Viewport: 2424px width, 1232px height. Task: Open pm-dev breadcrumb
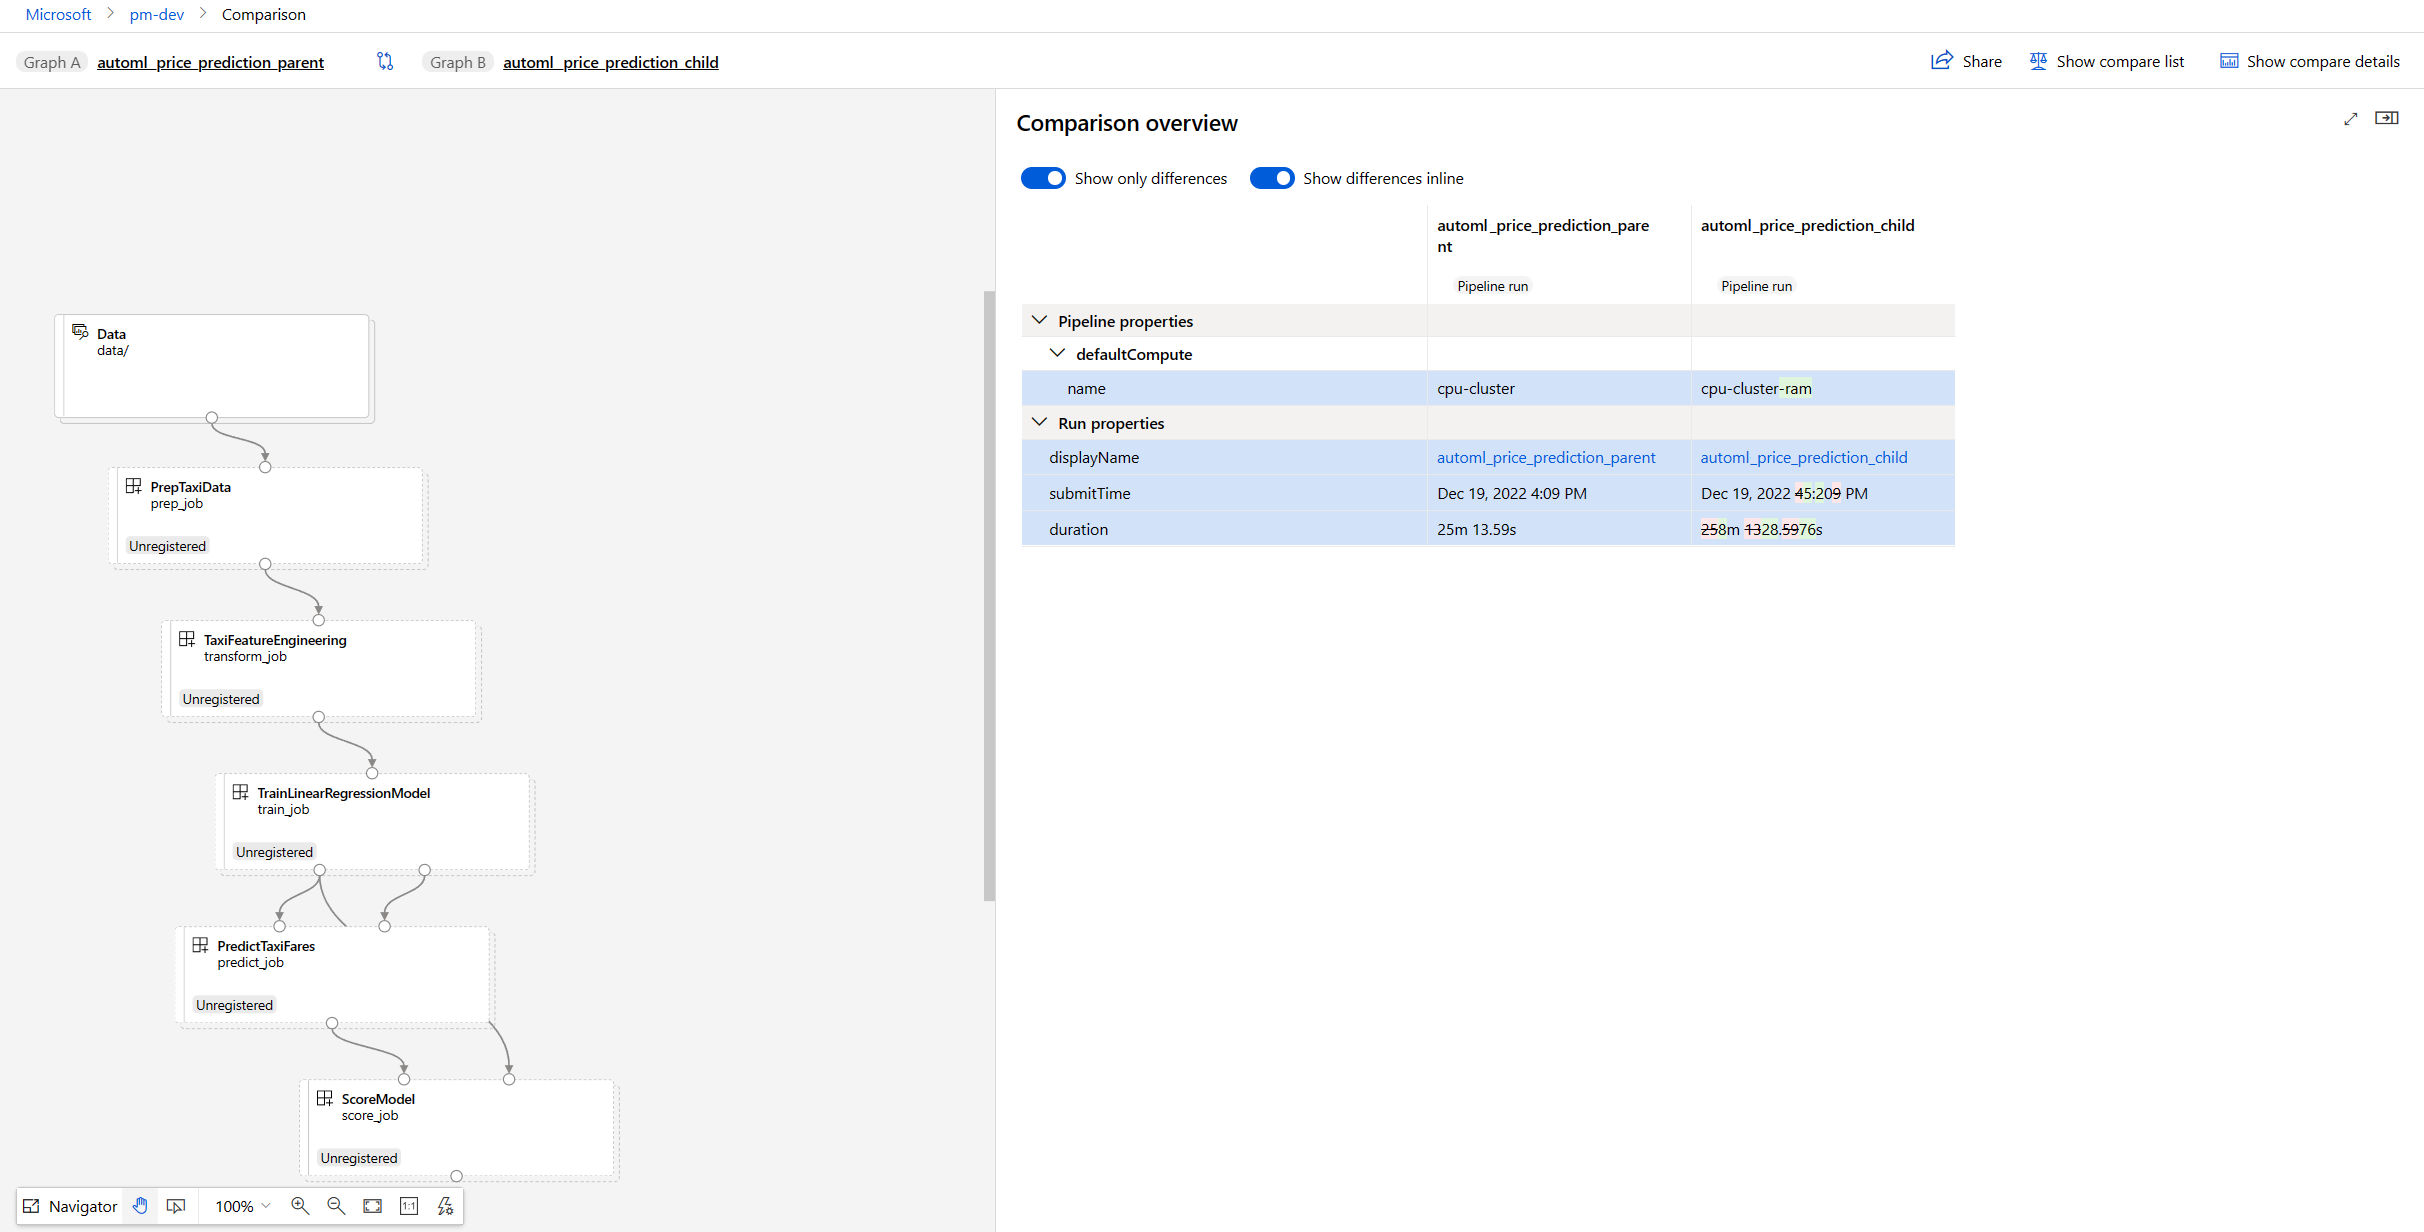[157, 14]
